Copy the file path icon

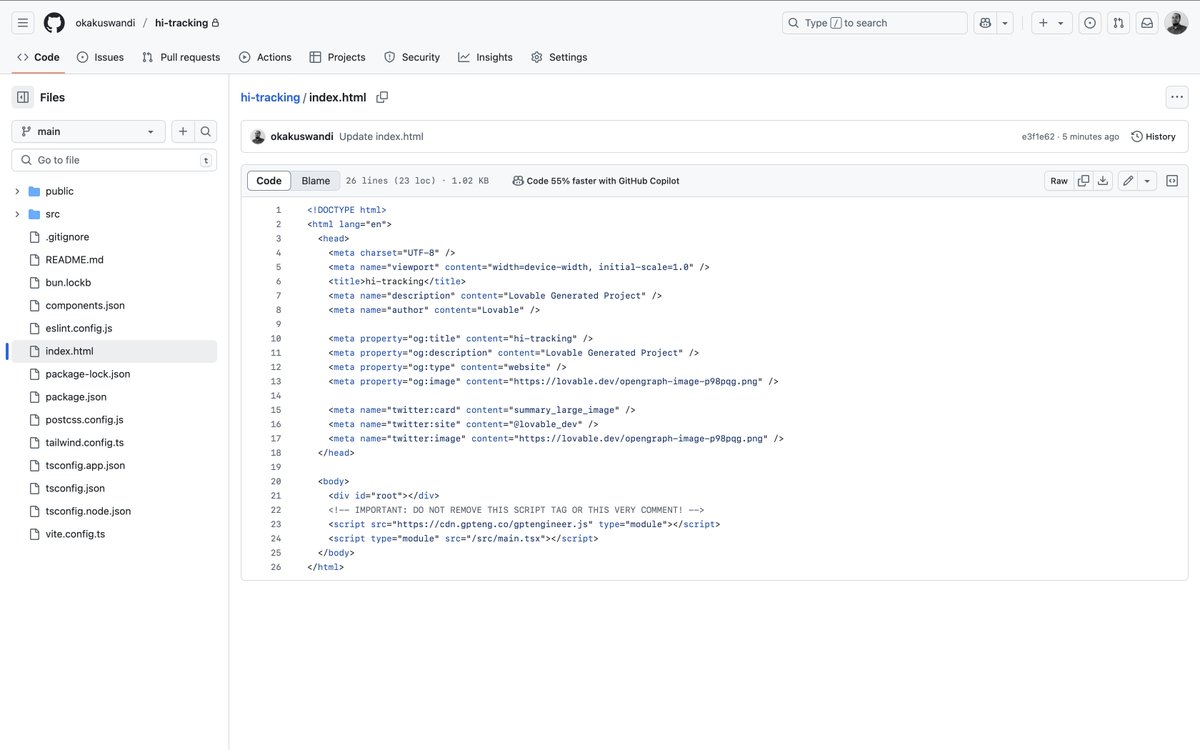[x=382, y=97]
